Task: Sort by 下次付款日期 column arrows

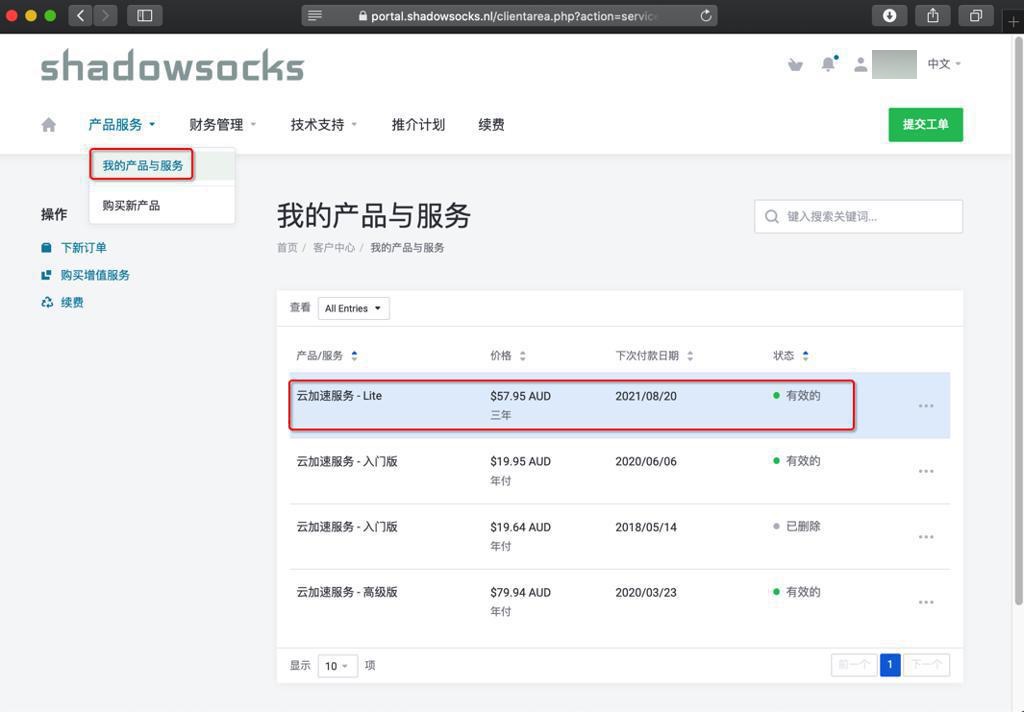Action: [690, 355]
